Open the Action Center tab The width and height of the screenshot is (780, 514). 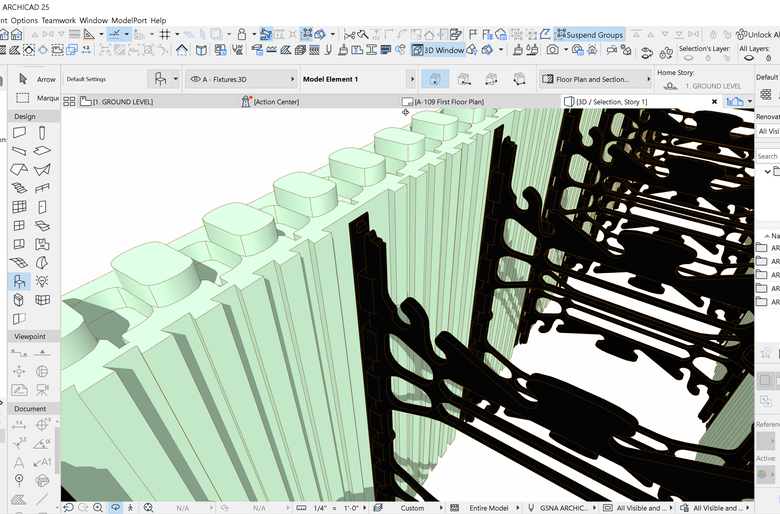(275, 102)
